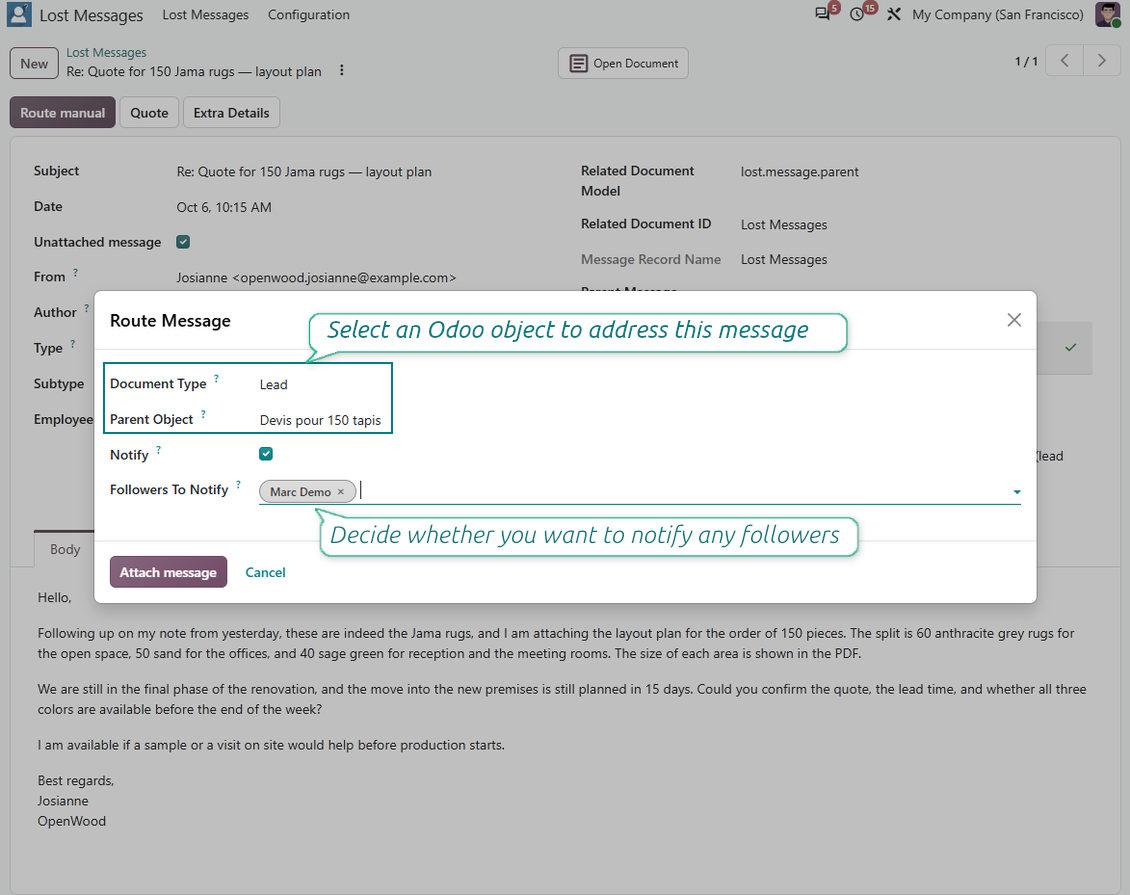Open Parent Object field Devis pour 150 tapis

321,420
